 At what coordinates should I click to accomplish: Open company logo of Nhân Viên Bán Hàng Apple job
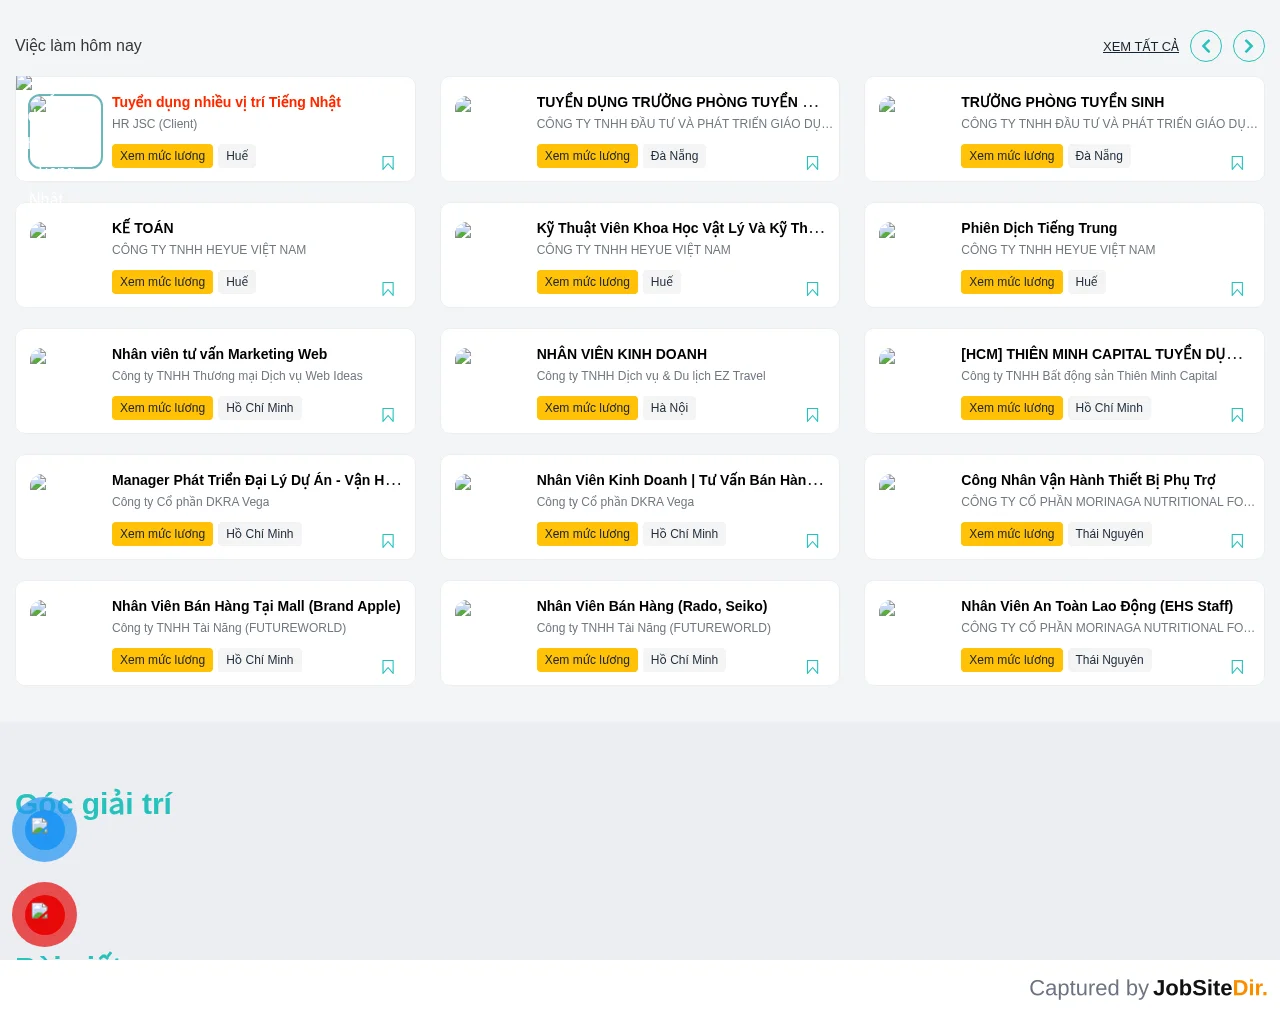click(39, 608)
